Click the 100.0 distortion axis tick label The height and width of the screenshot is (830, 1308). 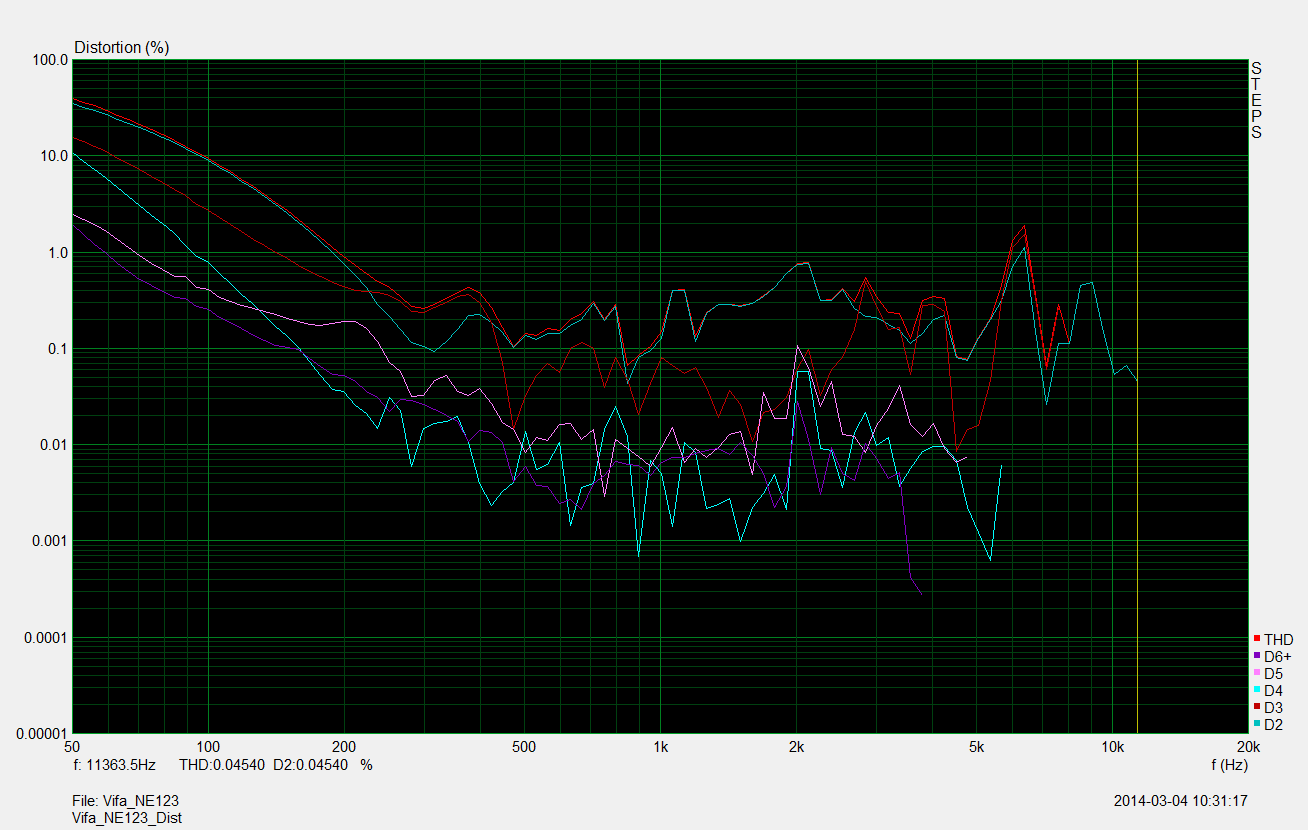click(50, 60)
